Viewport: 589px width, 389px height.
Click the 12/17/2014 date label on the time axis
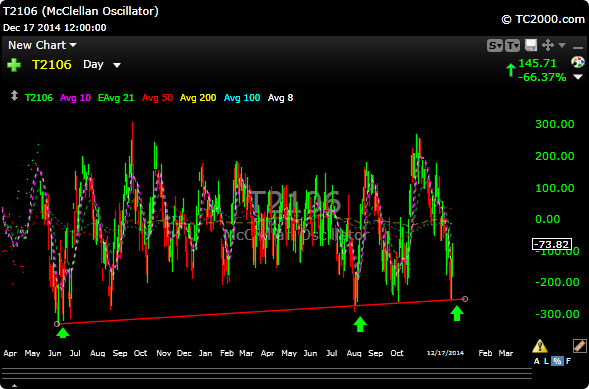pyautogui.click(x=446, y=353)
